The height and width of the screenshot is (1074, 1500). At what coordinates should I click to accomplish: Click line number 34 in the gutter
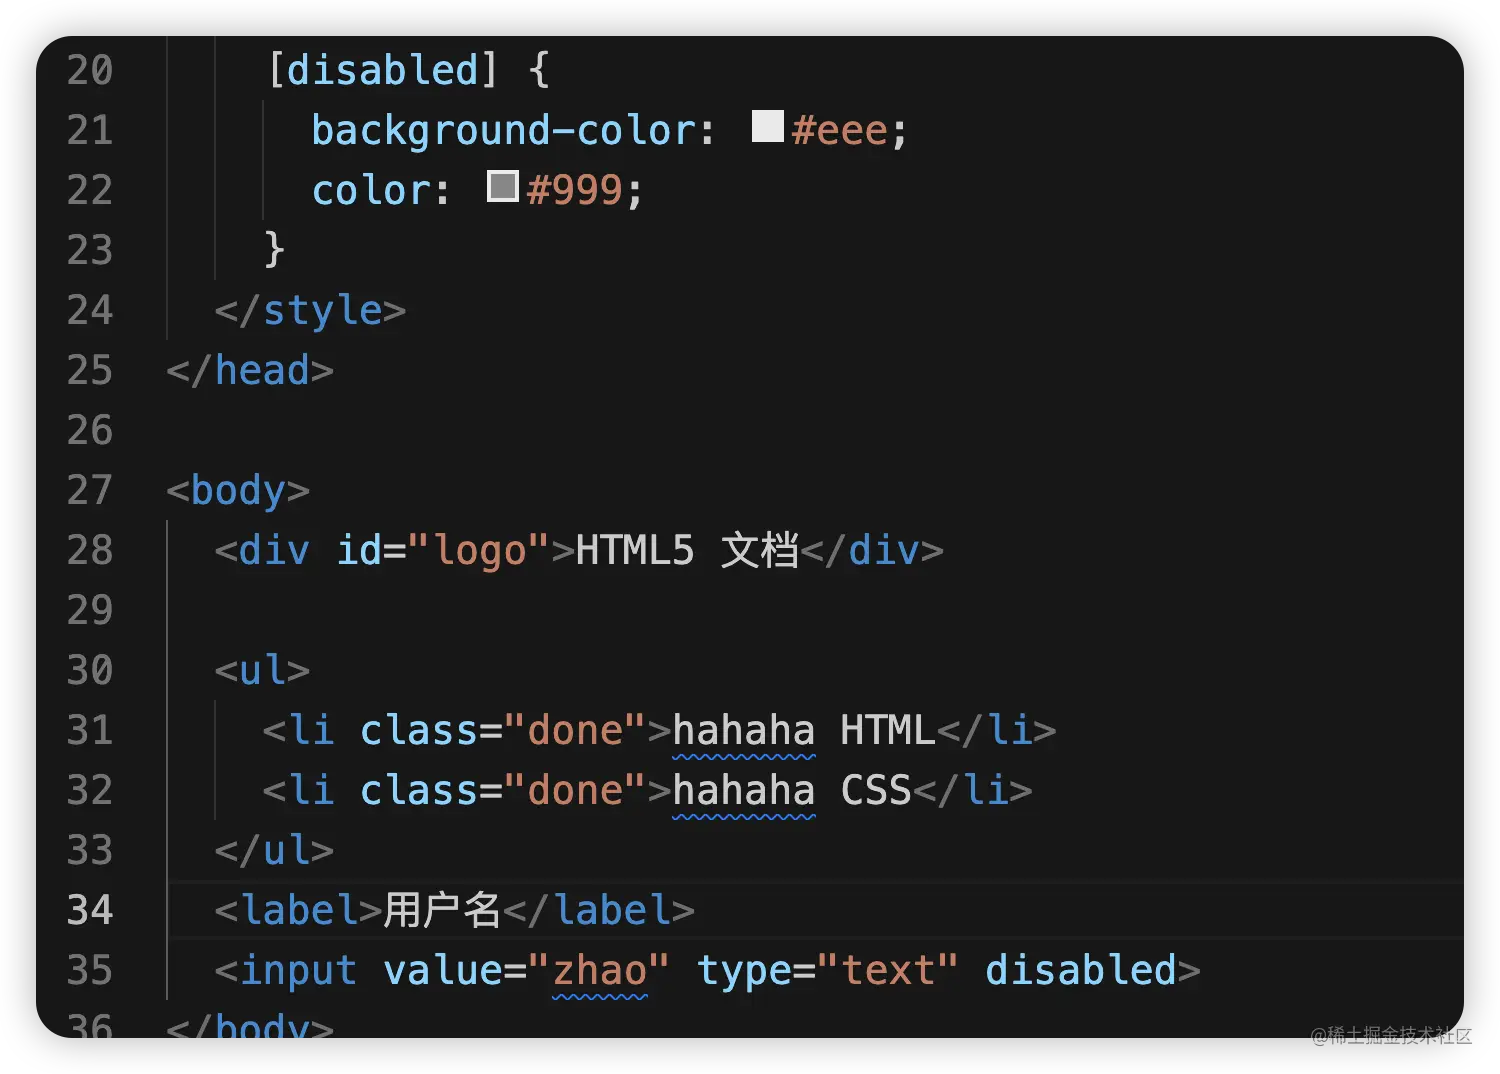pos(90,910)
